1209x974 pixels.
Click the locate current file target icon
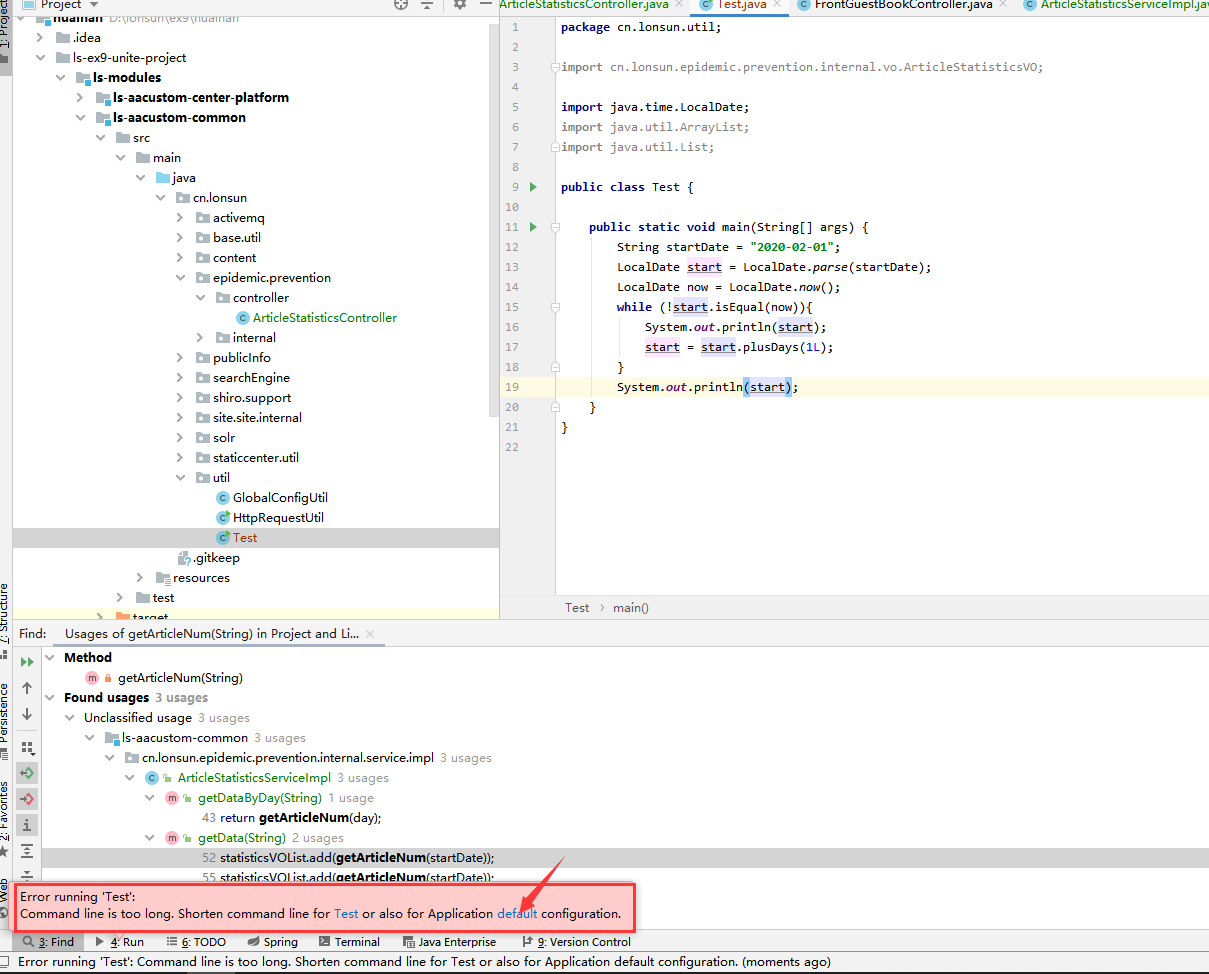[x=401, y=5]
